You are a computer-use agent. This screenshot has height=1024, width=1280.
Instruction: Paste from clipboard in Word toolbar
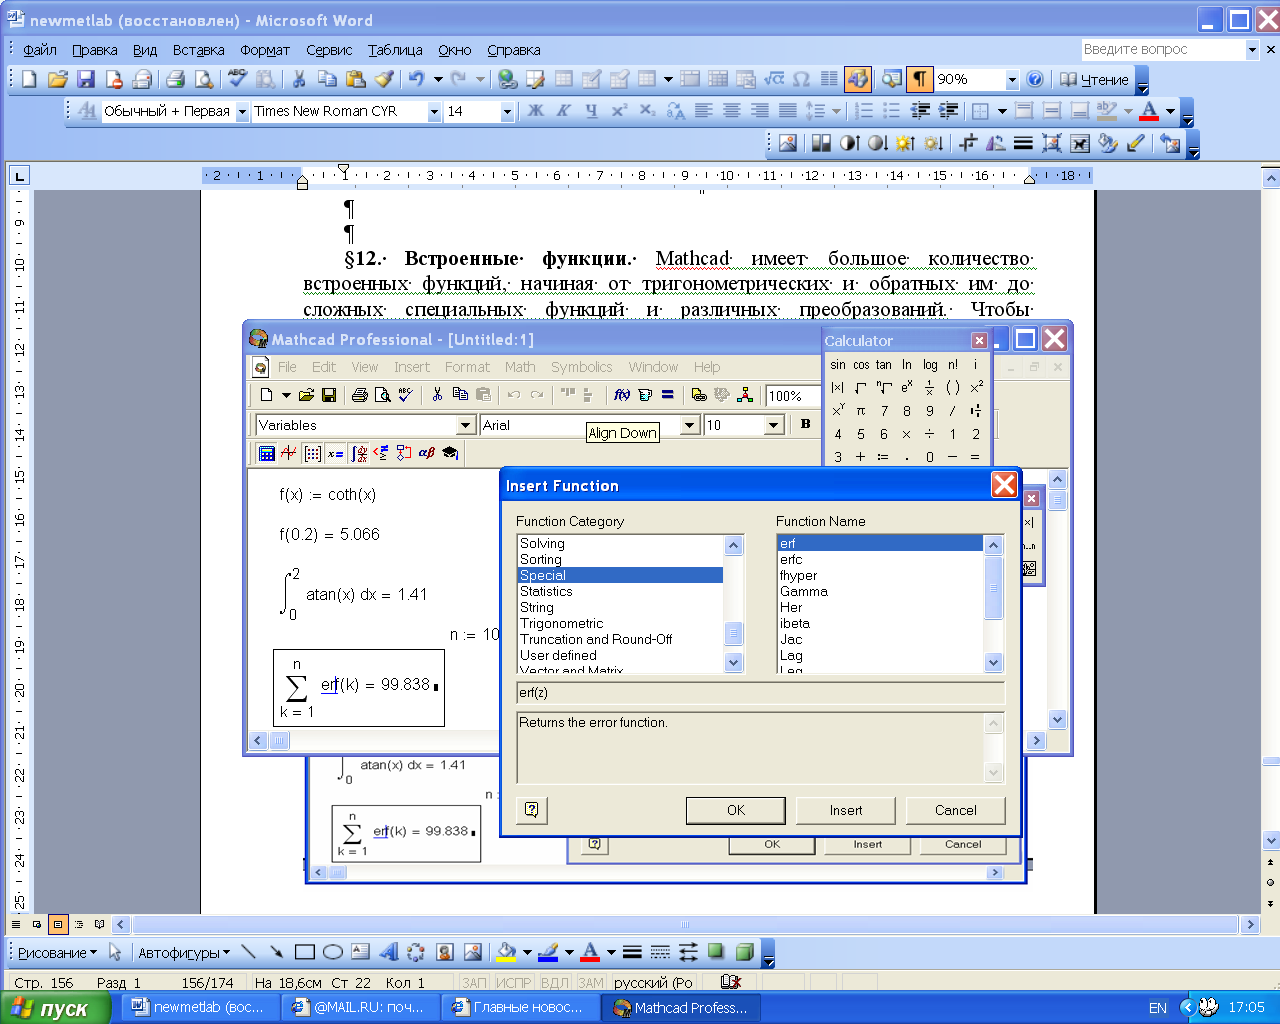[x=355, y=79]
